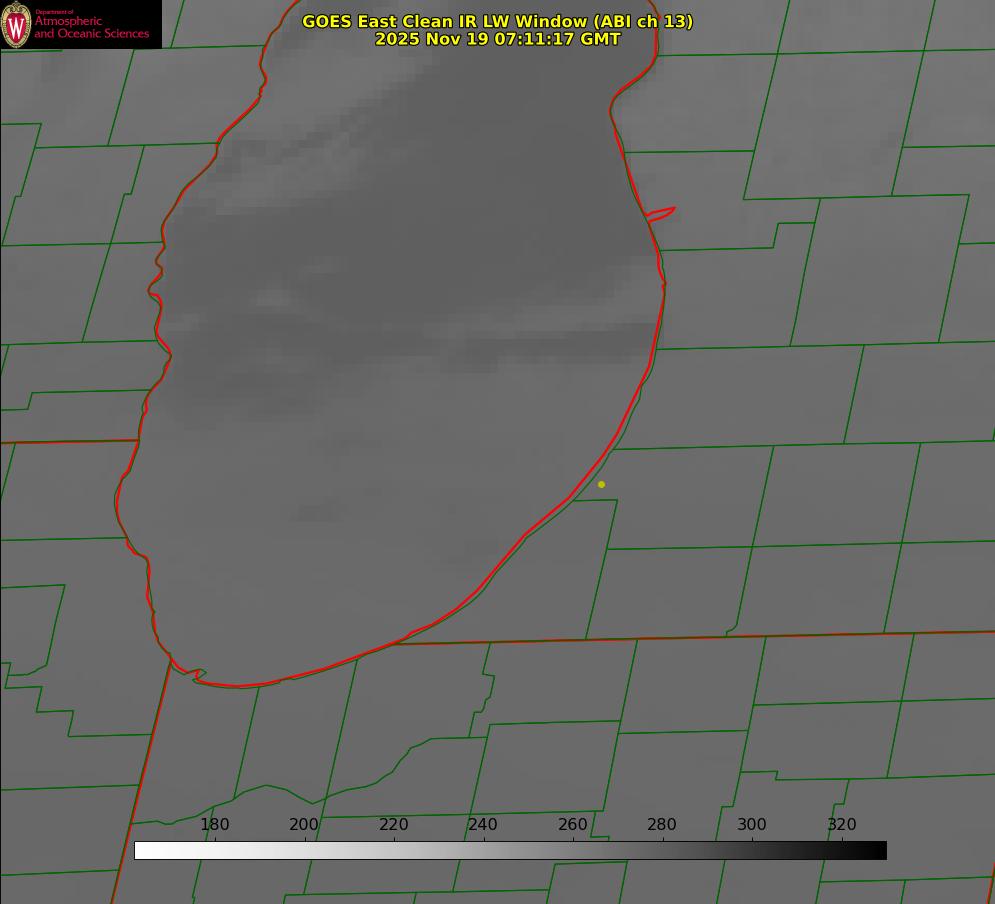Click the "Atmospheric and Oceanic Sciences" text
The width and height of the screenshot is (995, 904).
pyautogui.click(x=91, y=28)
